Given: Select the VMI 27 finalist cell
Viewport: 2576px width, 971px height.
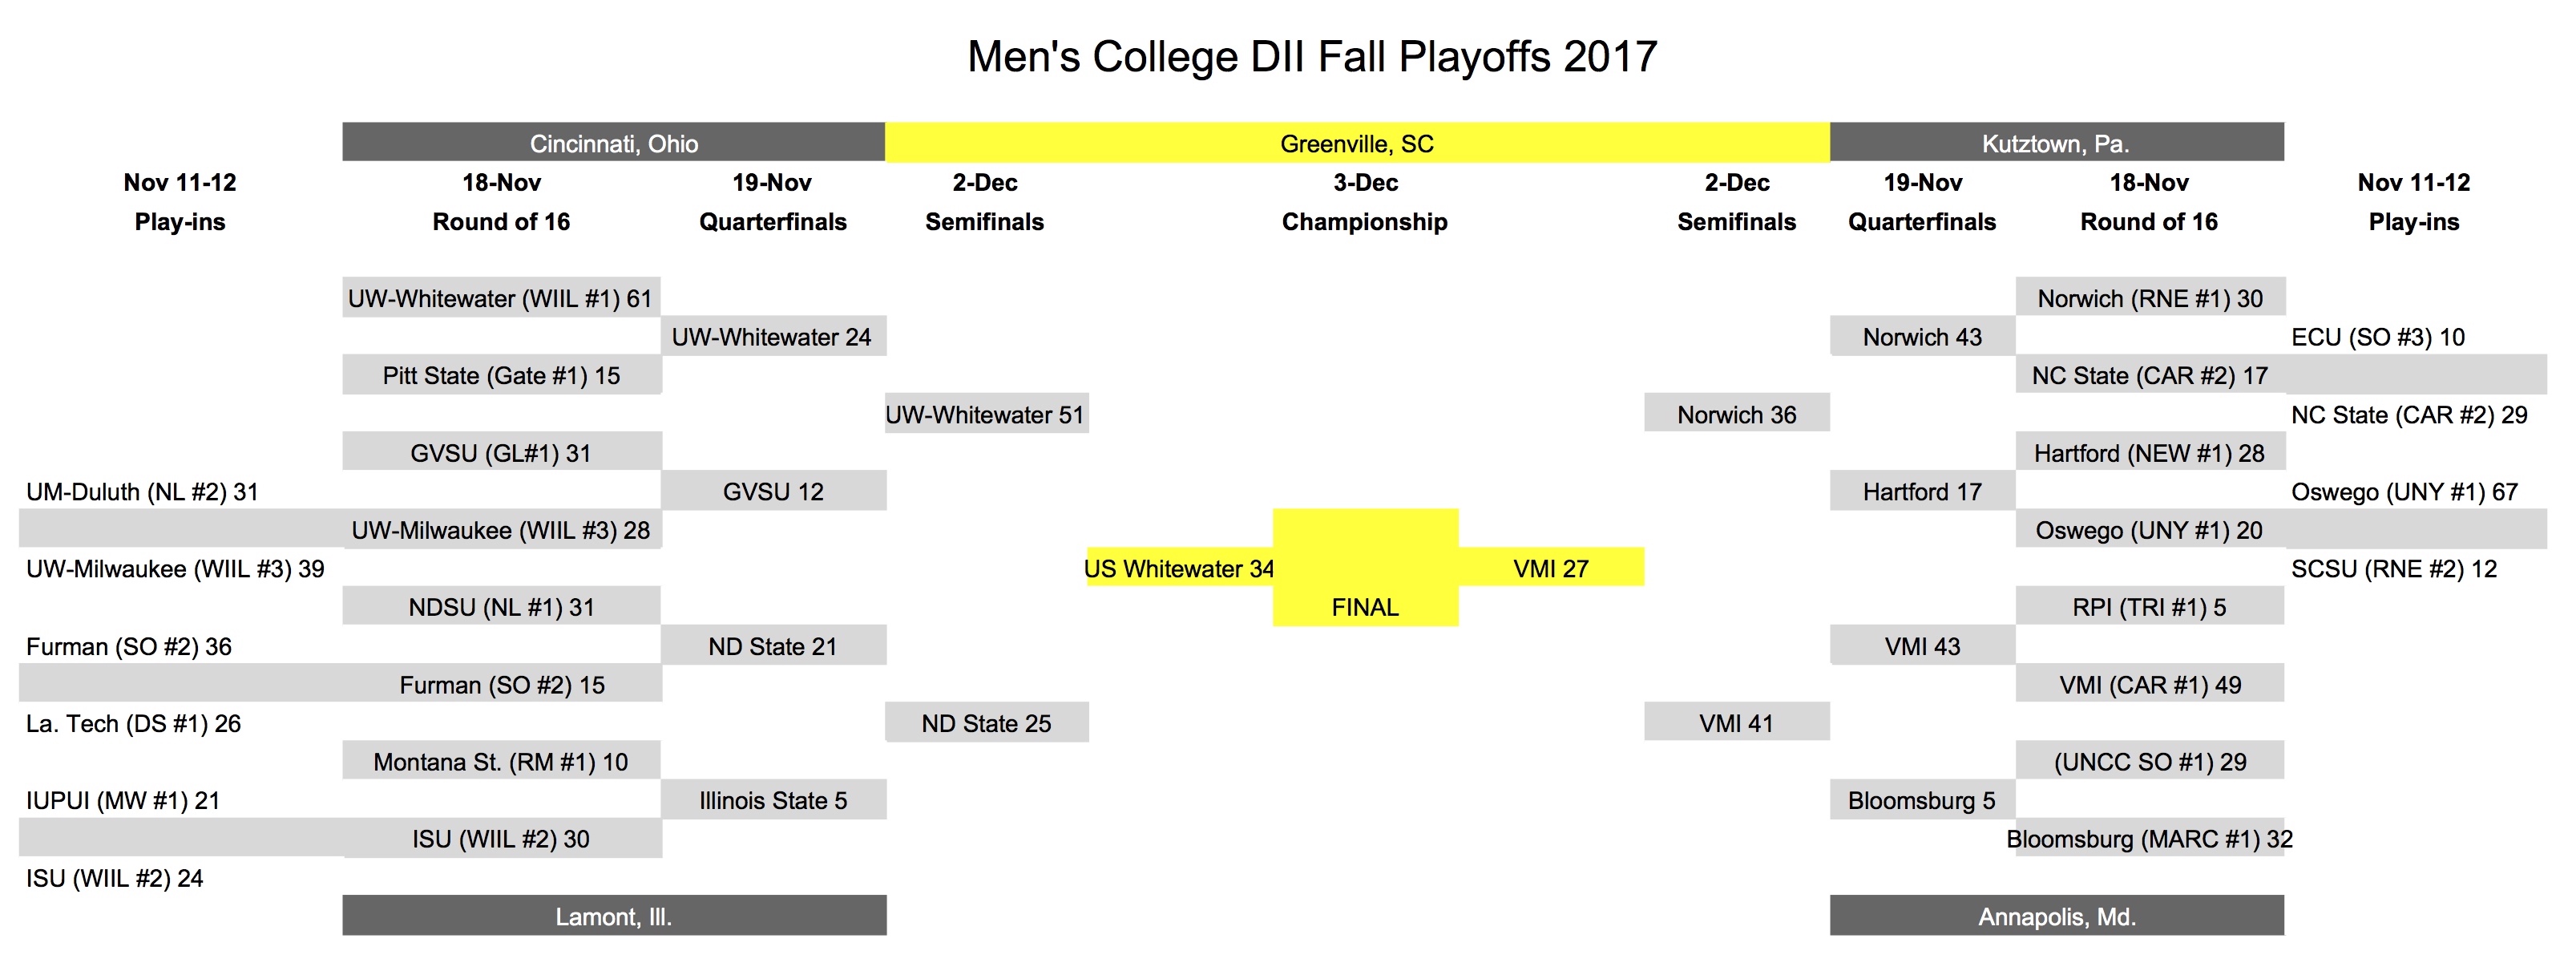Looking at the screenshot, I should [x=1550, y=567].
